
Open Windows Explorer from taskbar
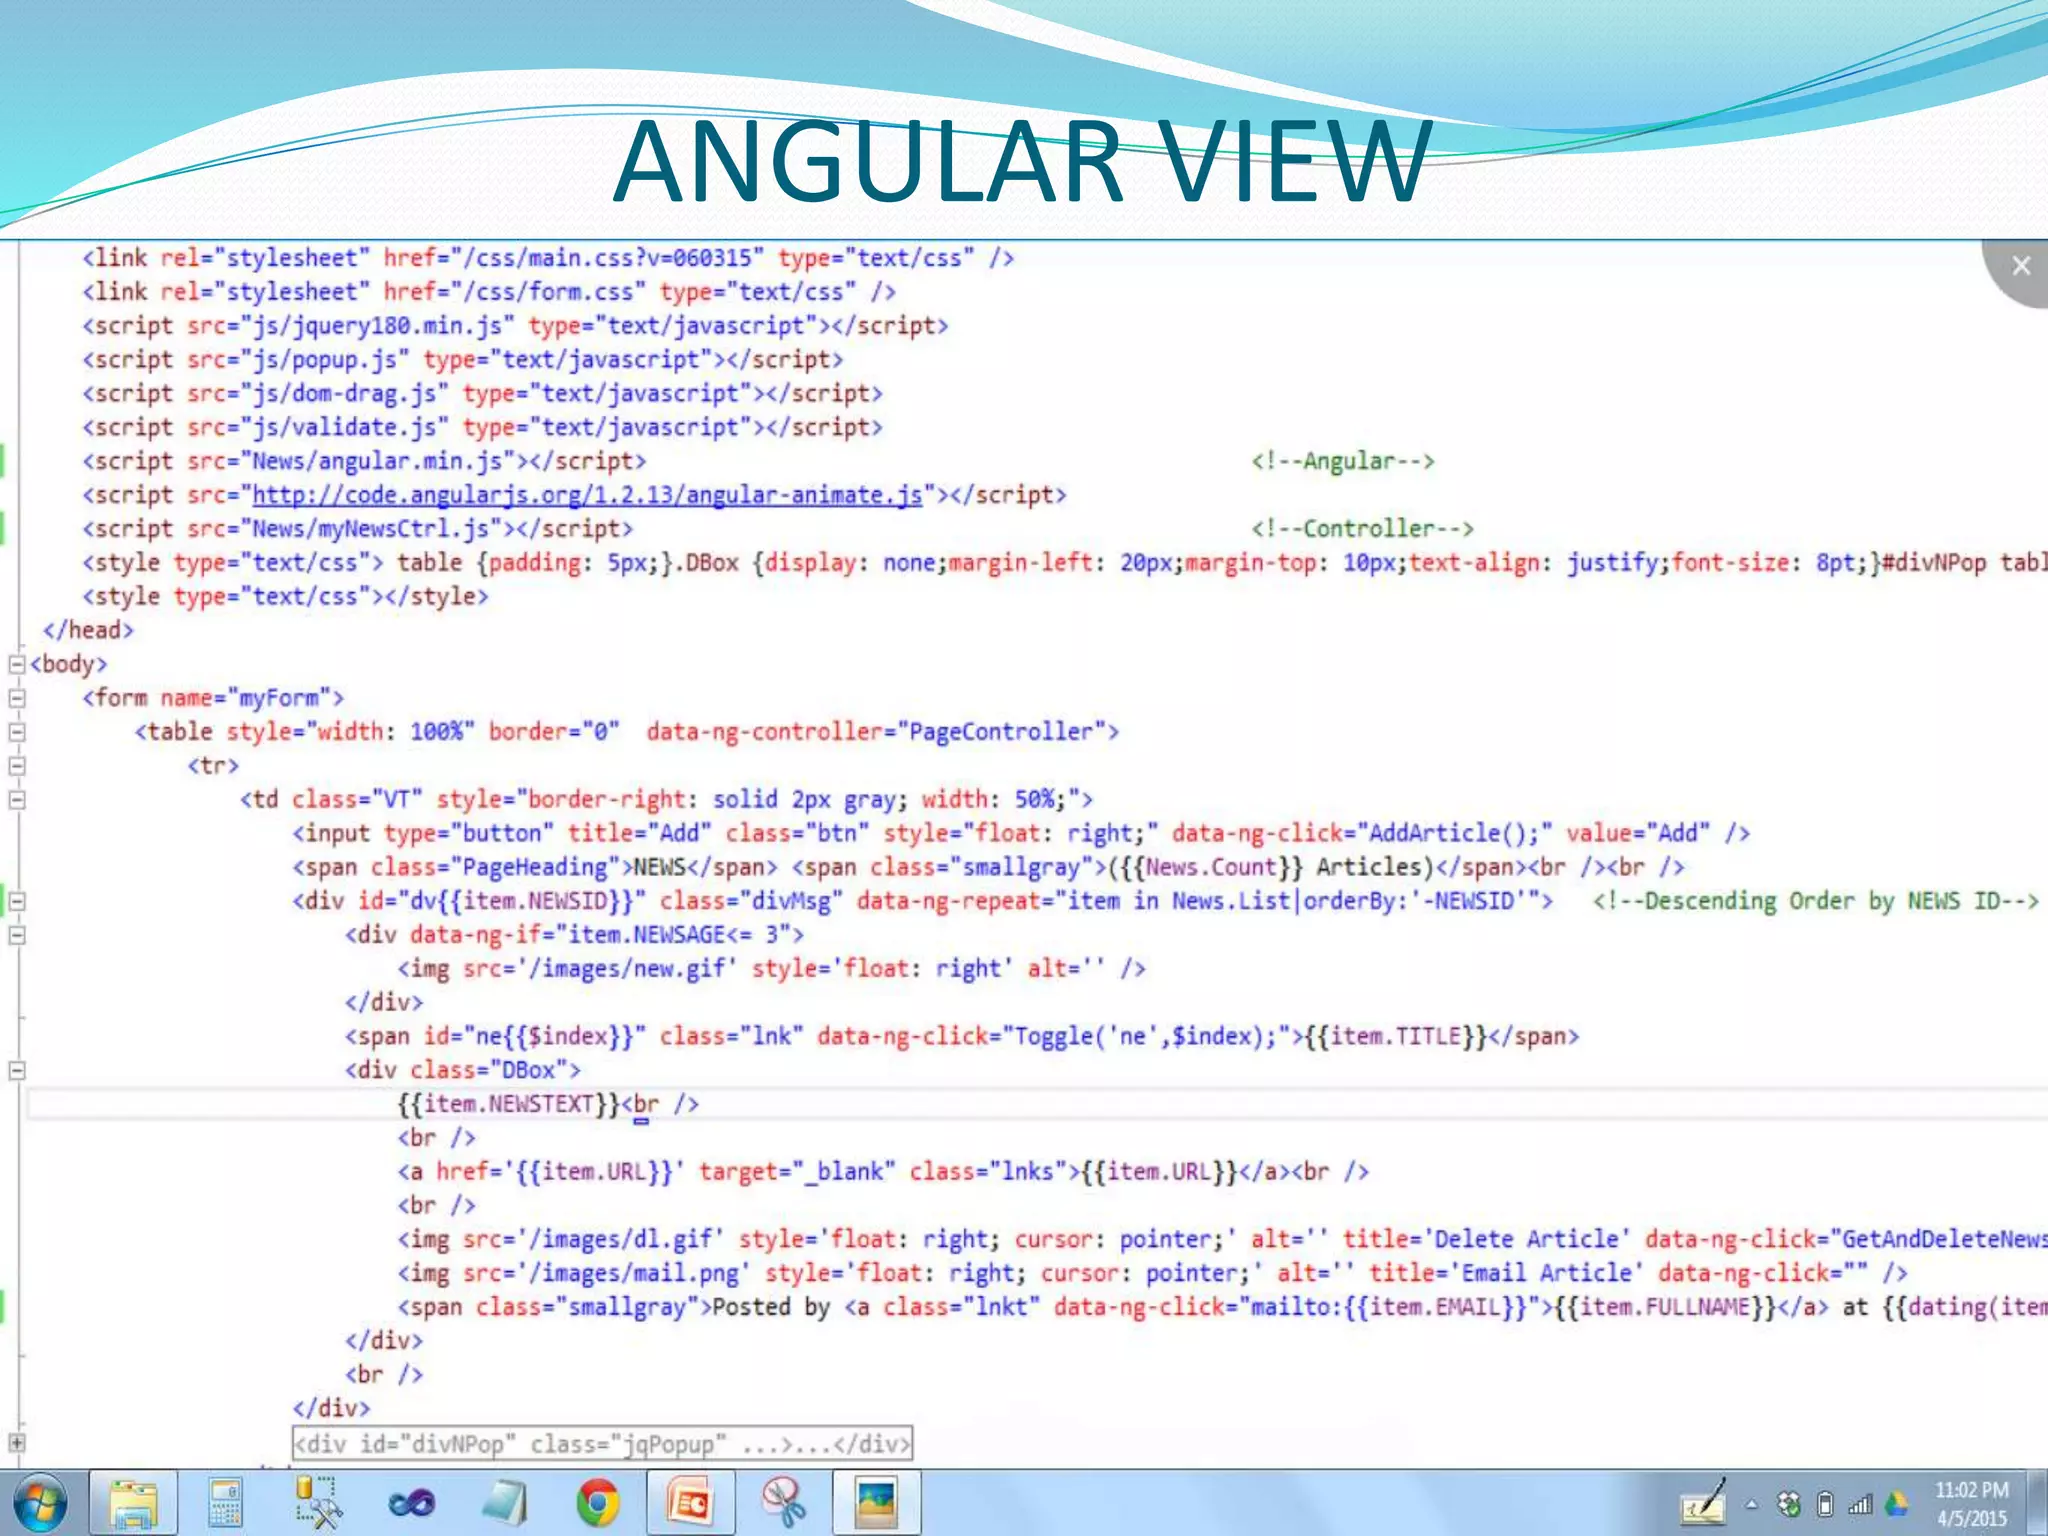pos(135,1503)
